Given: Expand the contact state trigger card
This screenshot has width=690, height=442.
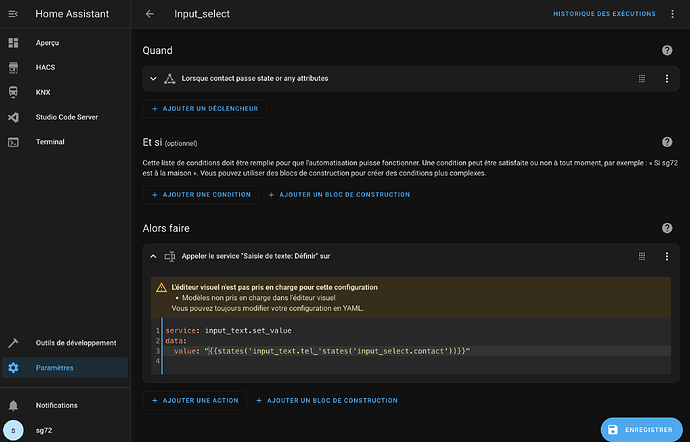Looking at the screenshot, I should [x=153, y=79].
